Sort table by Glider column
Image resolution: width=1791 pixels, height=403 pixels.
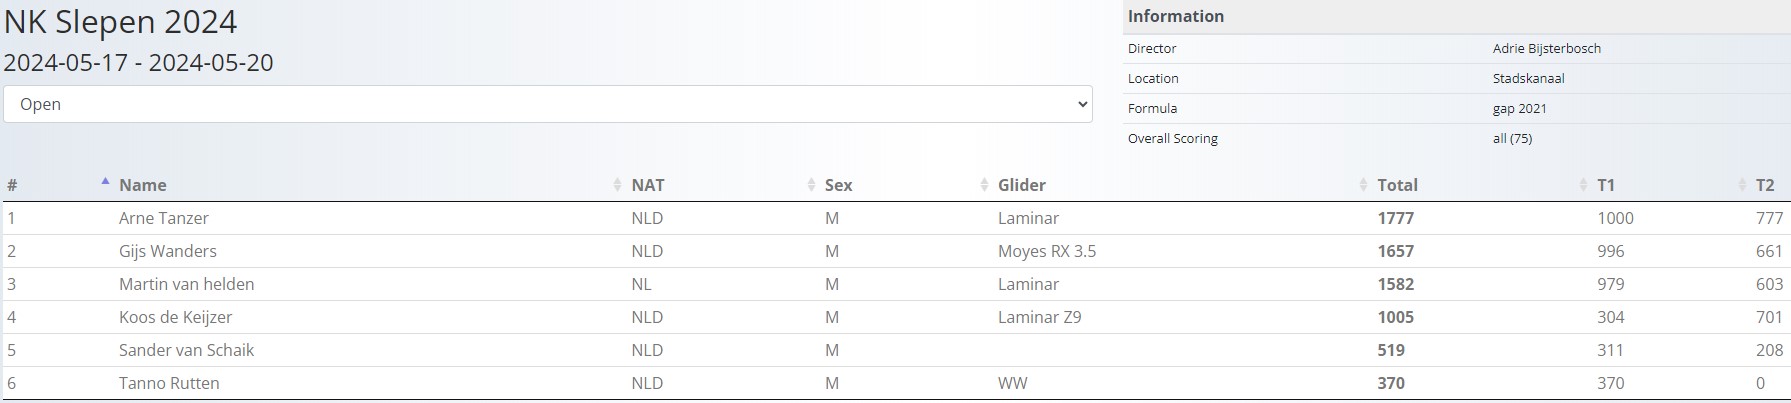[x=1022, y=185]
